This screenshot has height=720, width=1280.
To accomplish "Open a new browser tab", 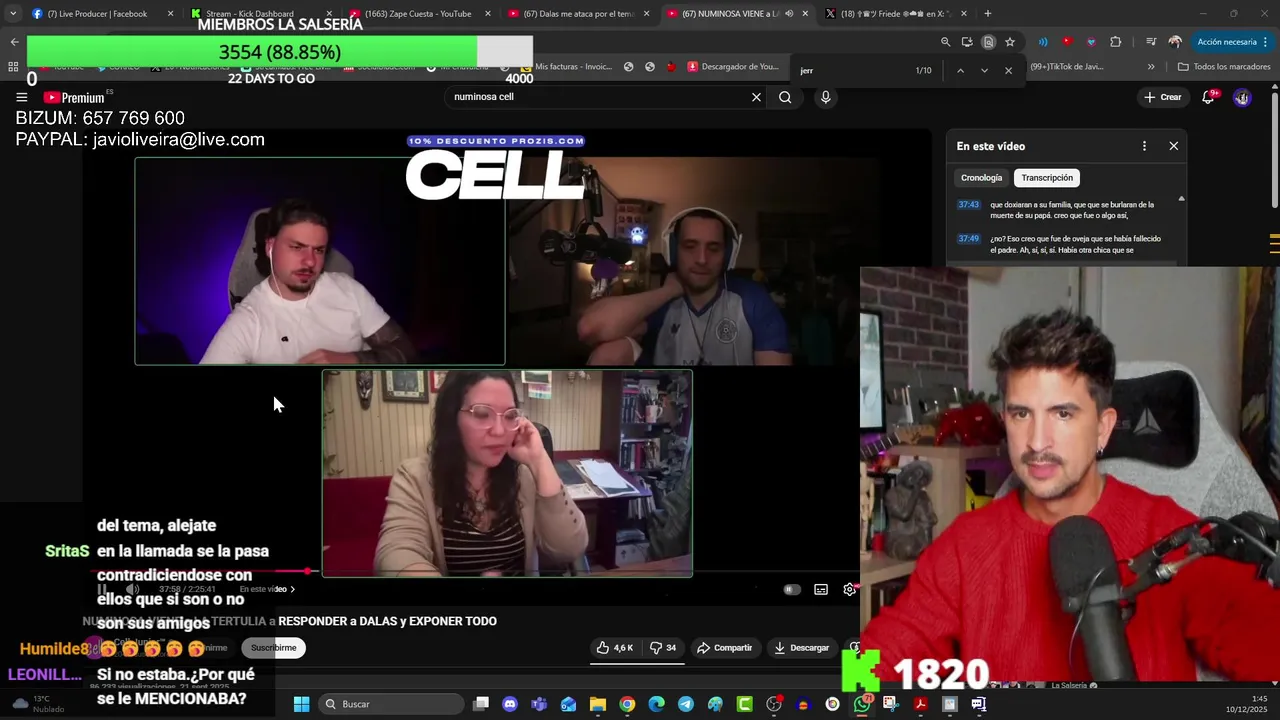I will (x=988, y=14).
